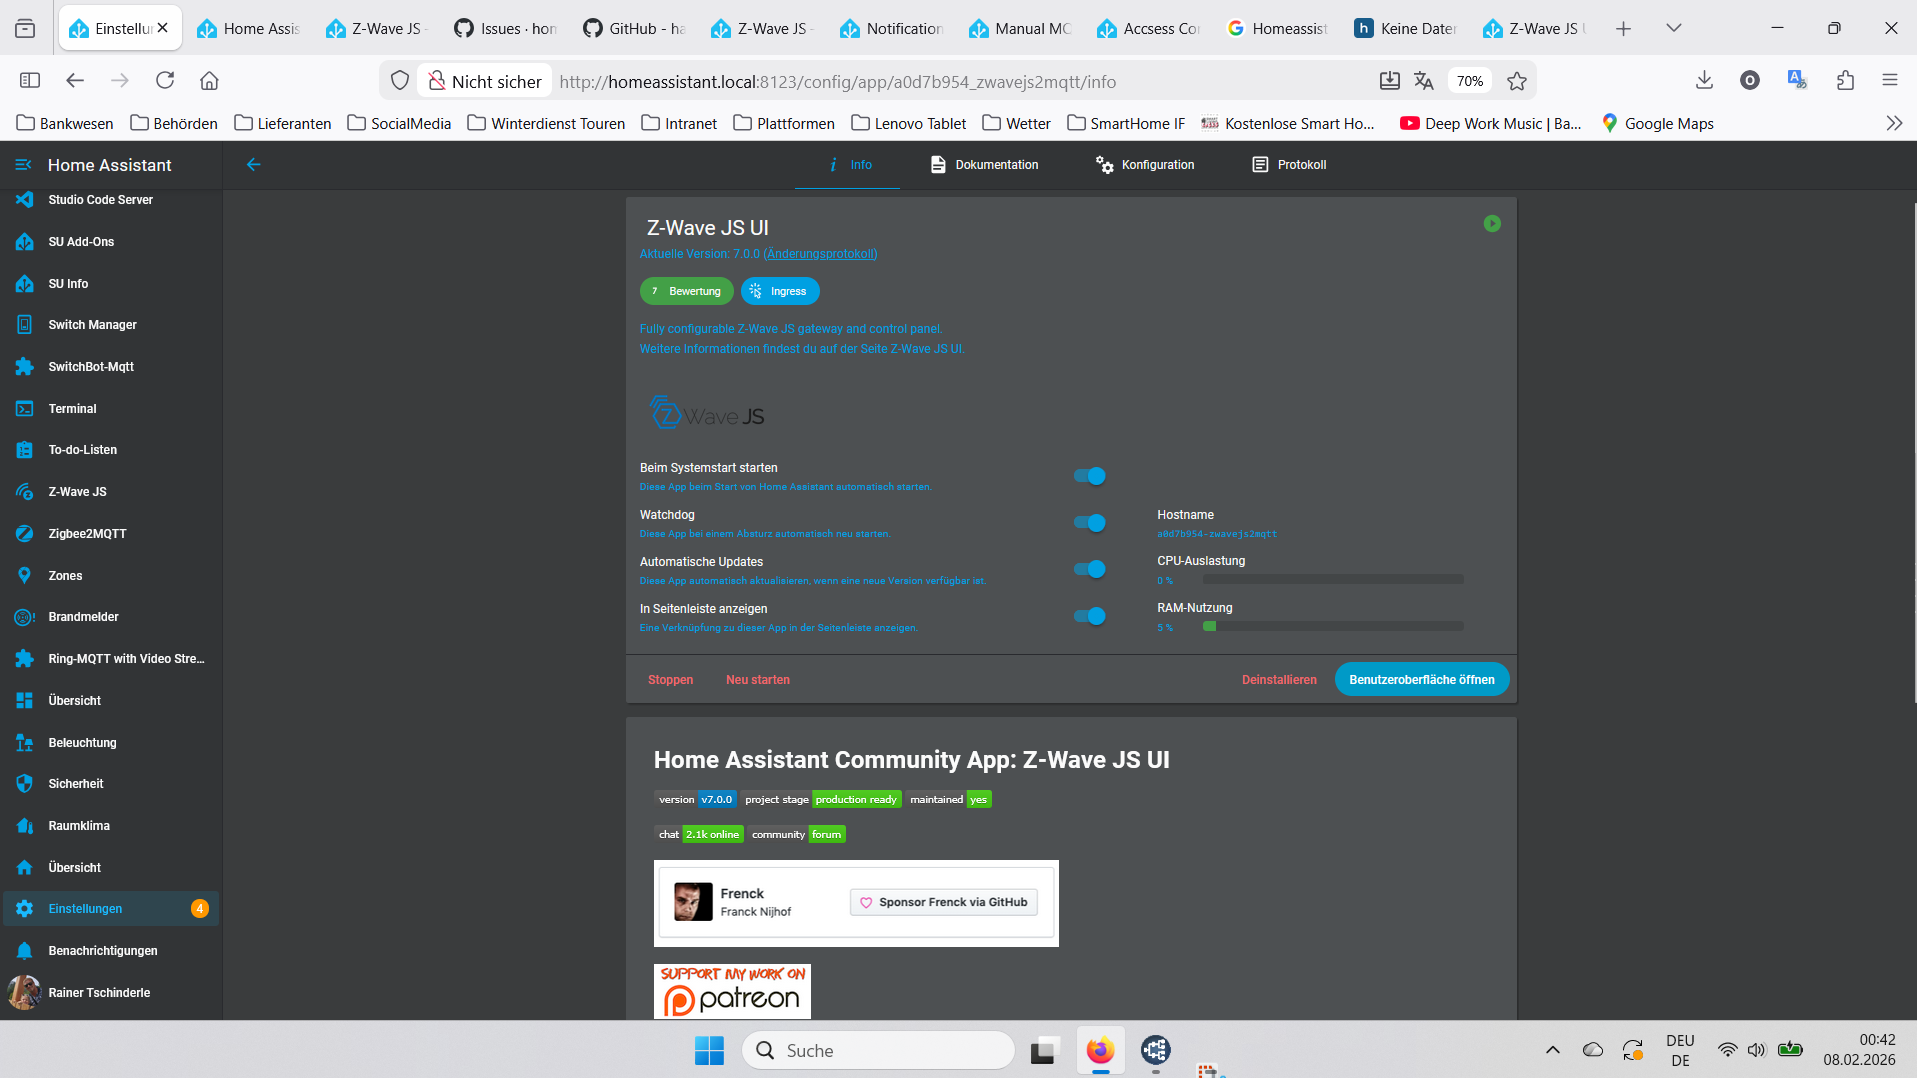Open the Firefox application menu
The width and height of the screenshot is (1917, 1078).
click(x=1889, y=81)
